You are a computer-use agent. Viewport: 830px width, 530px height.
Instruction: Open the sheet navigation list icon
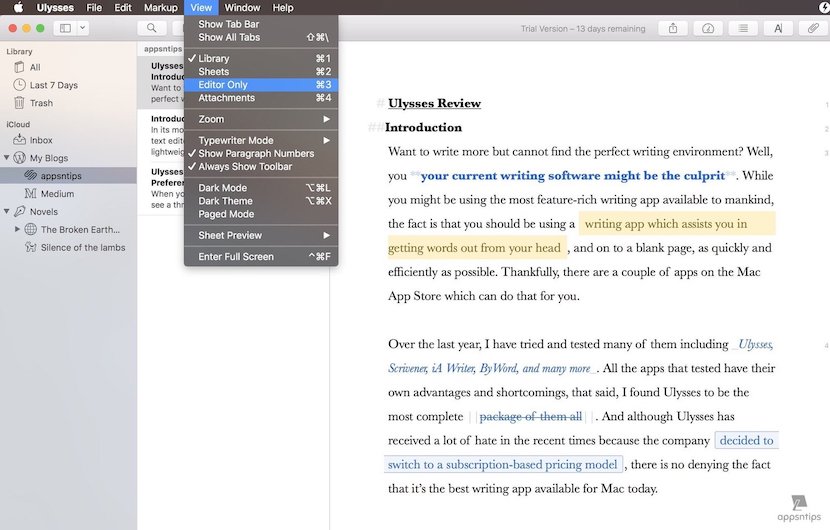click(743, 28)
